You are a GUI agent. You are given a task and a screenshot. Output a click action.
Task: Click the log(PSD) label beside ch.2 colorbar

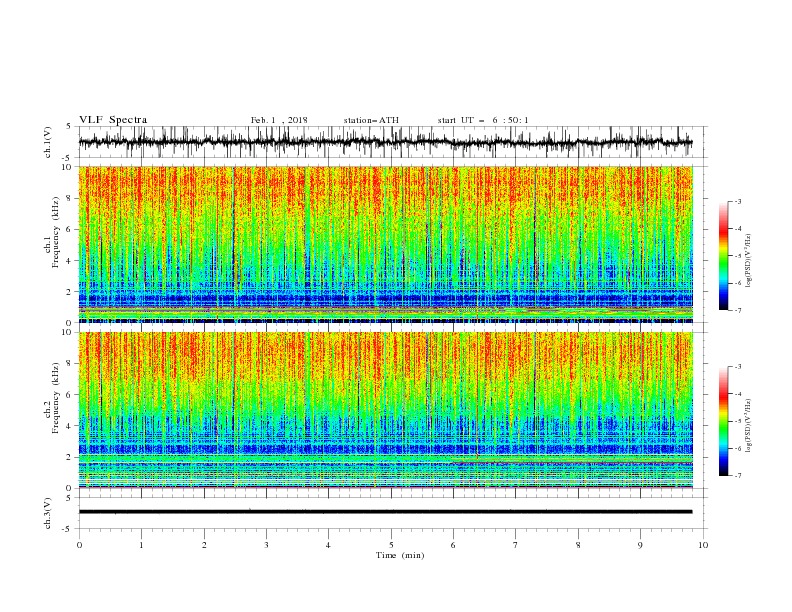(x=748, y=426)
